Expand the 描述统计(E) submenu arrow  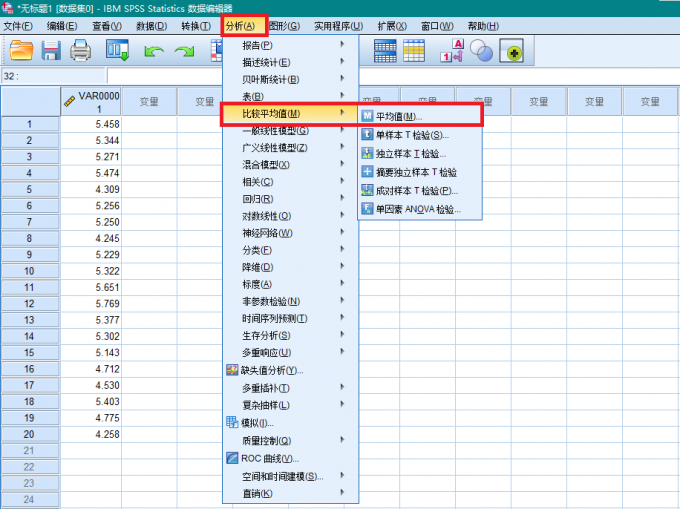(x=342, y=62)
